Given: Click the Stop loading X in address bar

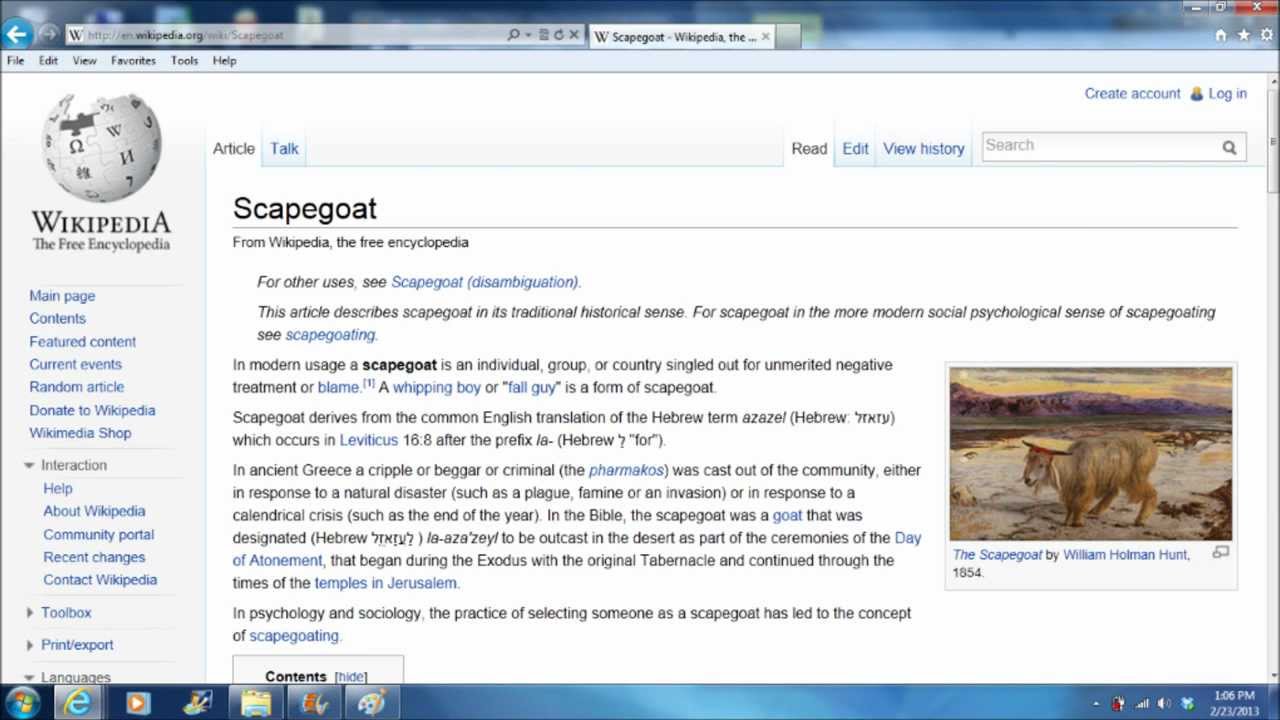Looking at the screenshot, I should click(574, 35).
